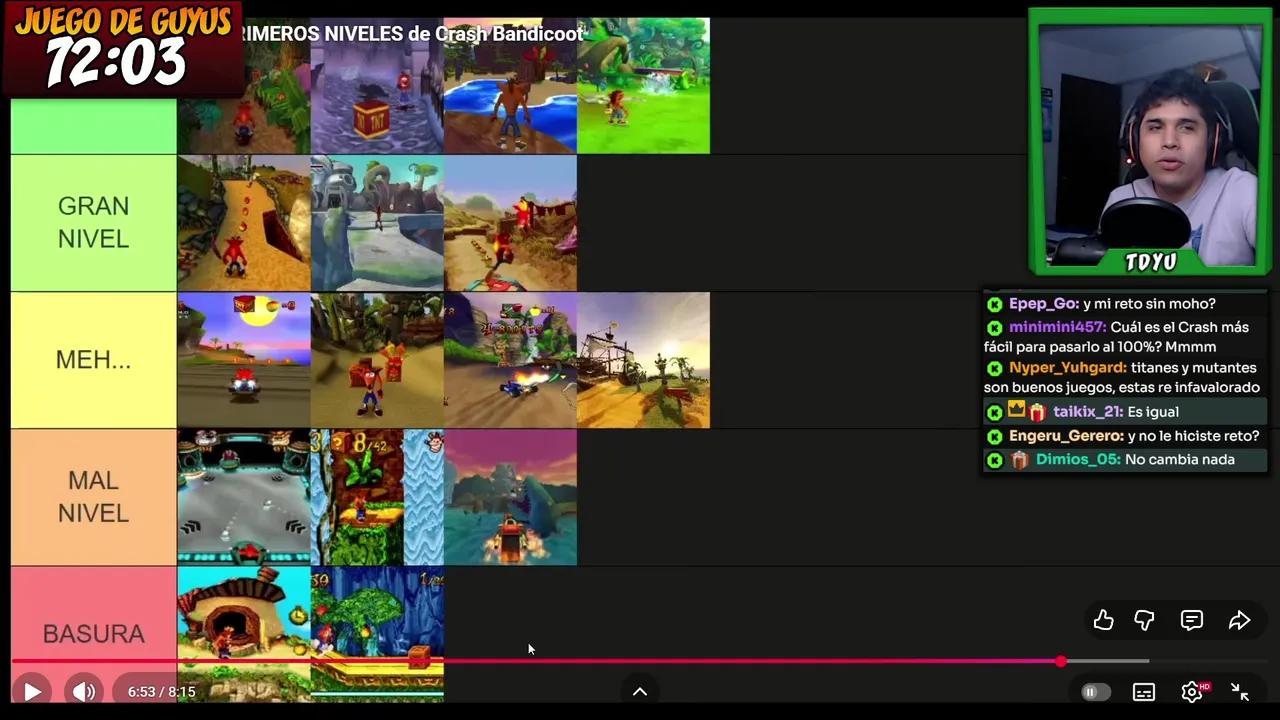Toggle the autoplay switch

tap(1095, 692)
